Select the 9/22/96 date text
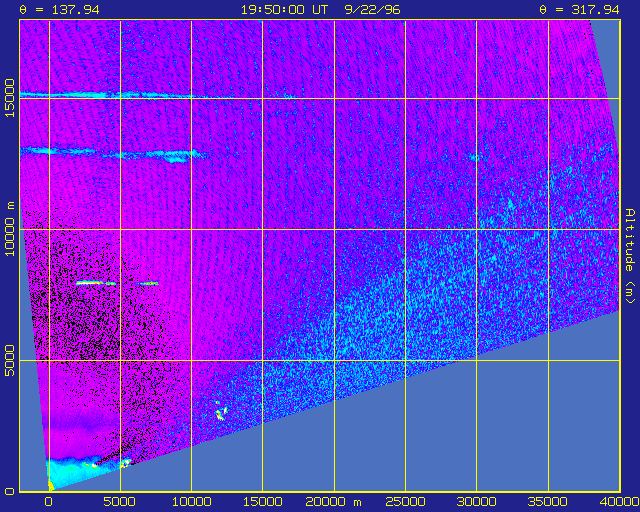This screenshot has width=640, height=512. click(372, 9)
